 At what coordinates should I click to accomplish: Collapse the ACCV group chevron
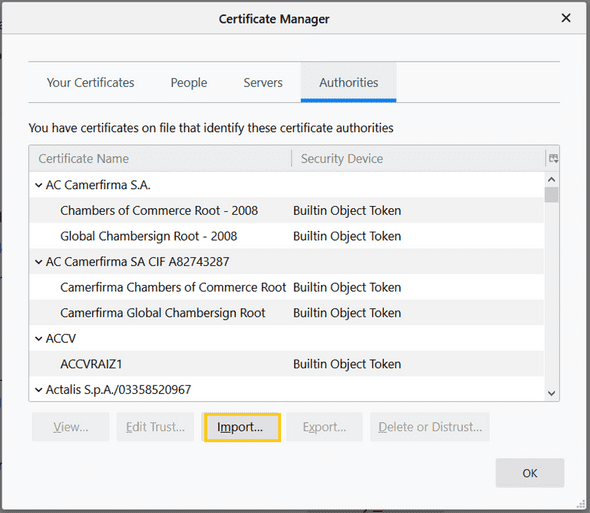tap(38, 339)
